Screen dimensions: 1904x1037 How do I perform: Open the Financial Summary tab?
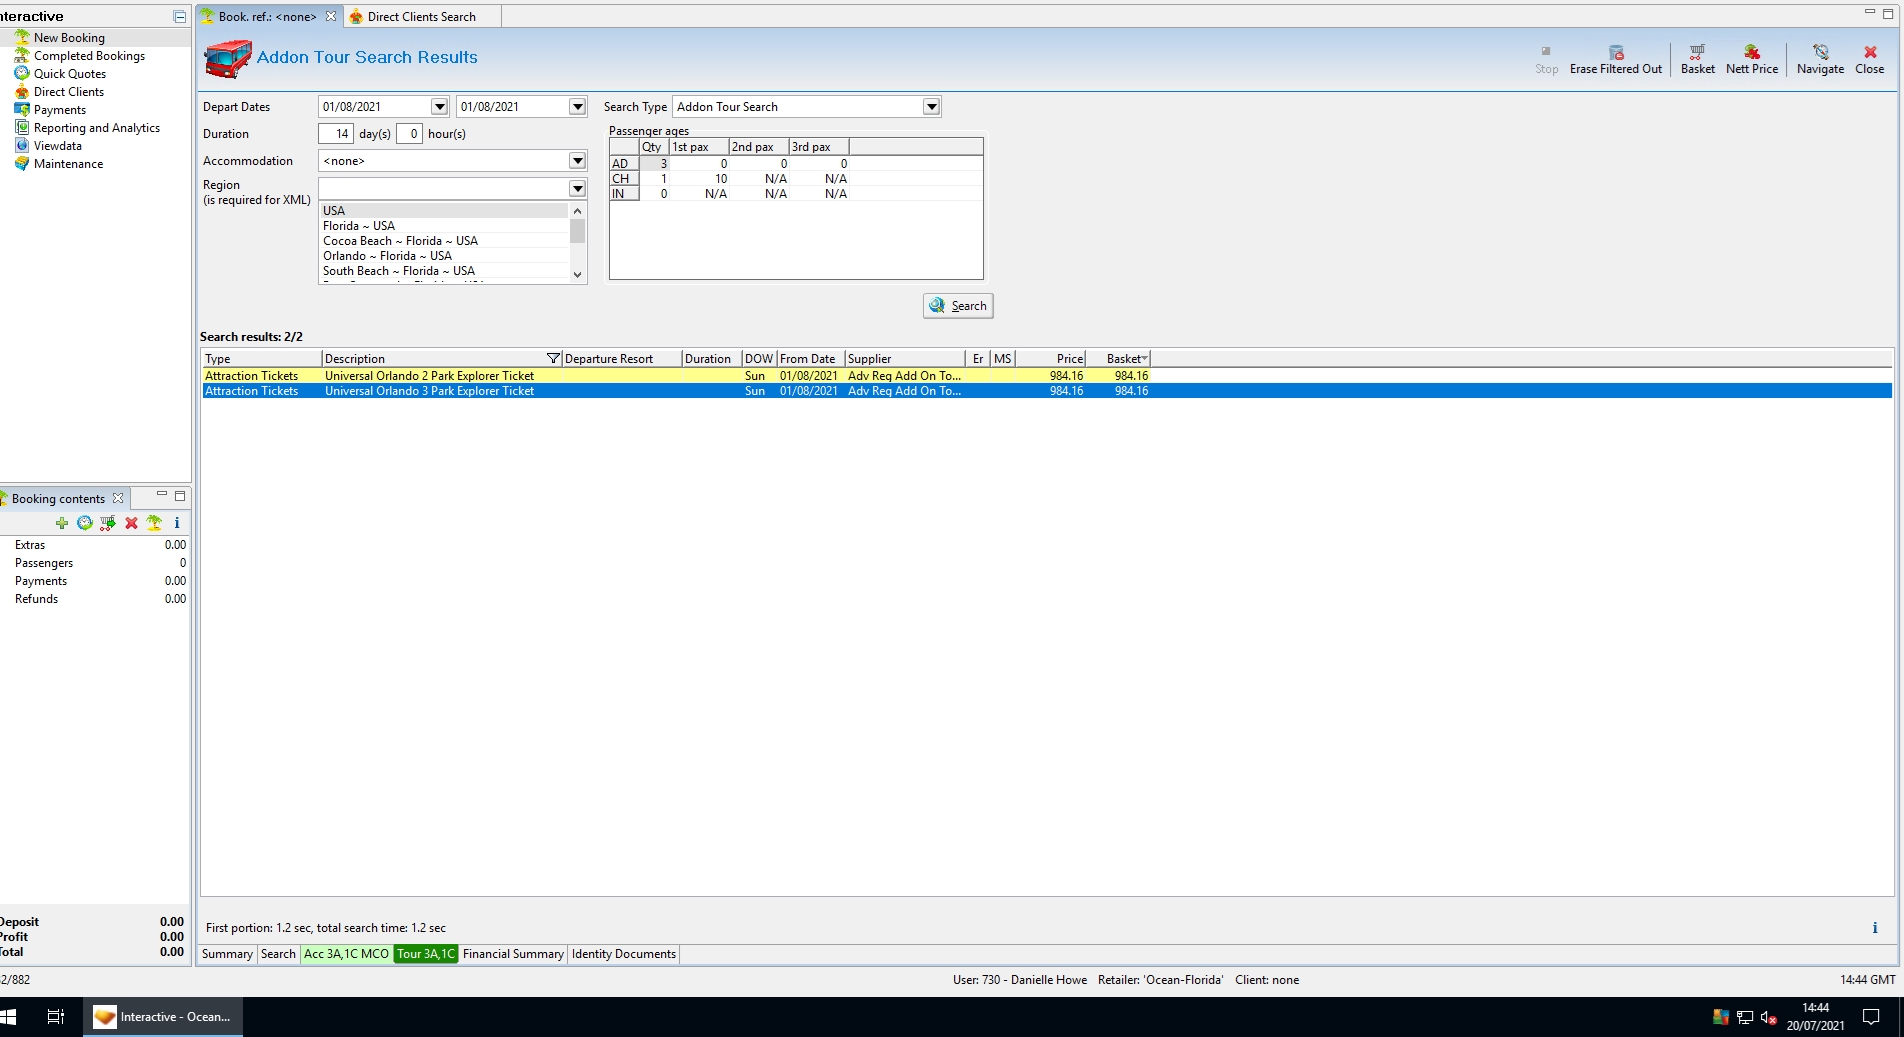[x=513, y=954]
